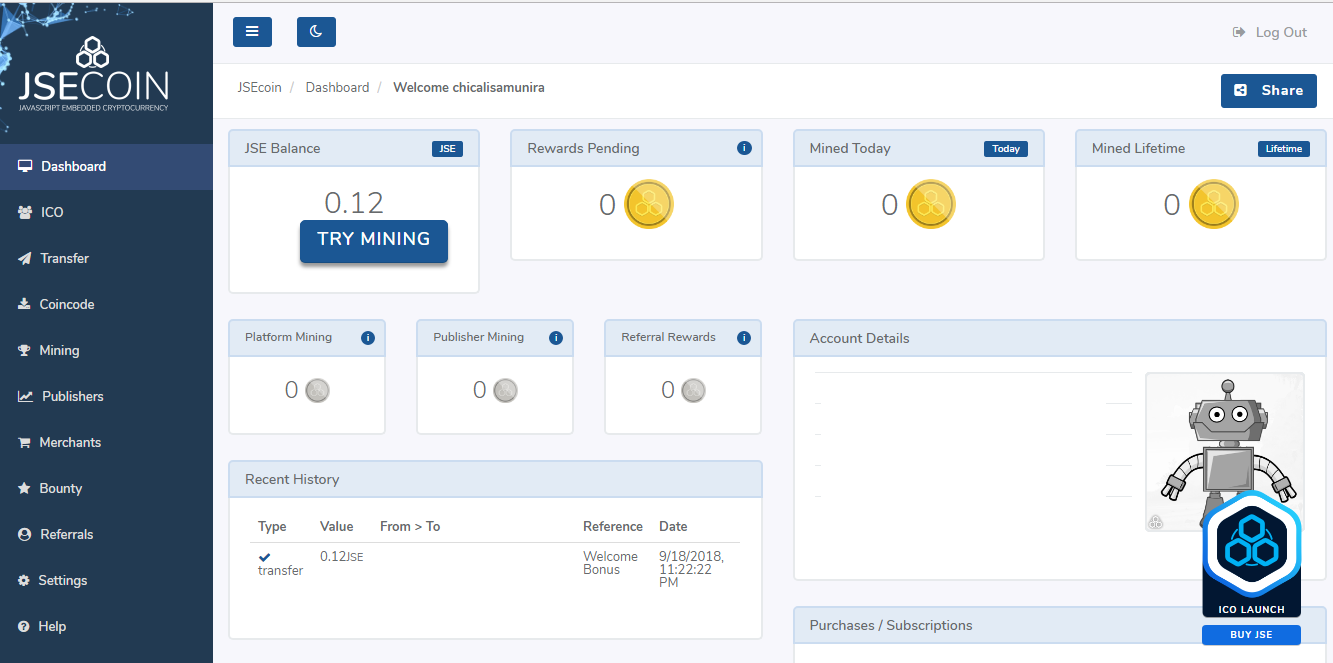Viewport: 1333px width, 663px height.
Task: Click the Dashboard breadcrumb link
Action: coord(337,88)
